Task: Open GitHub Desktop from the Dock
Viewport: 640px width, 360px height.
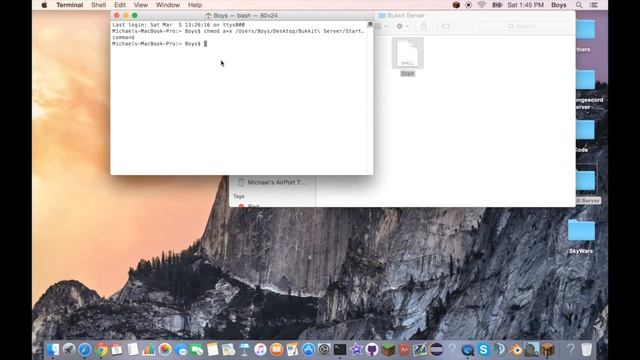Action: (x=372, y=350)
